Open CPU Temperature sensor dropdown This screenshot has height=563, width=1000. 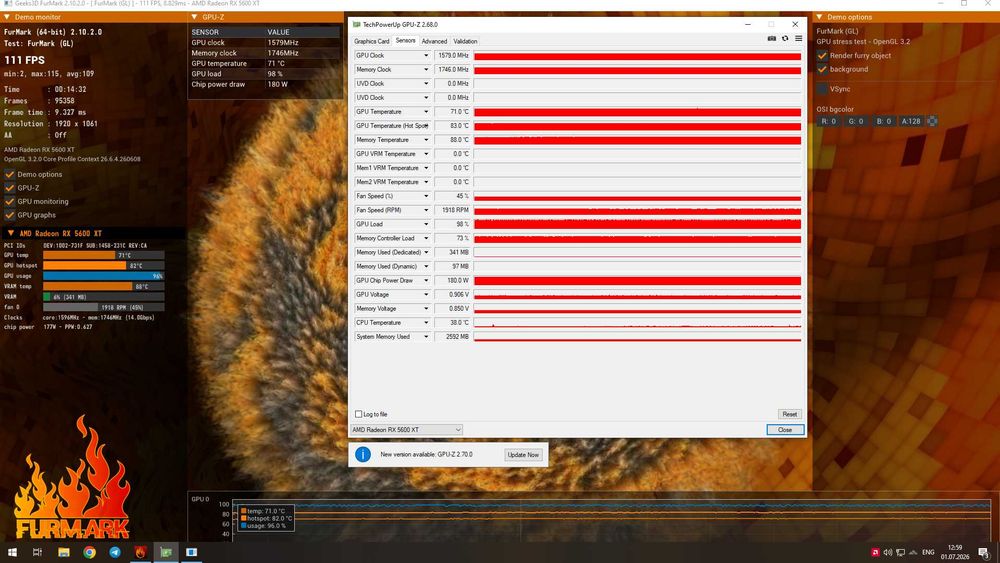pyautogui.click(x=426, y=323)
